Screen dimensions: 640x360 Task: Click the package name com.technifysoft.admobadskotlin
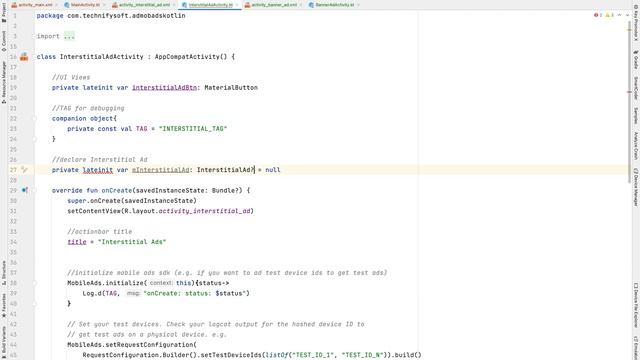[x=126, y=16]
